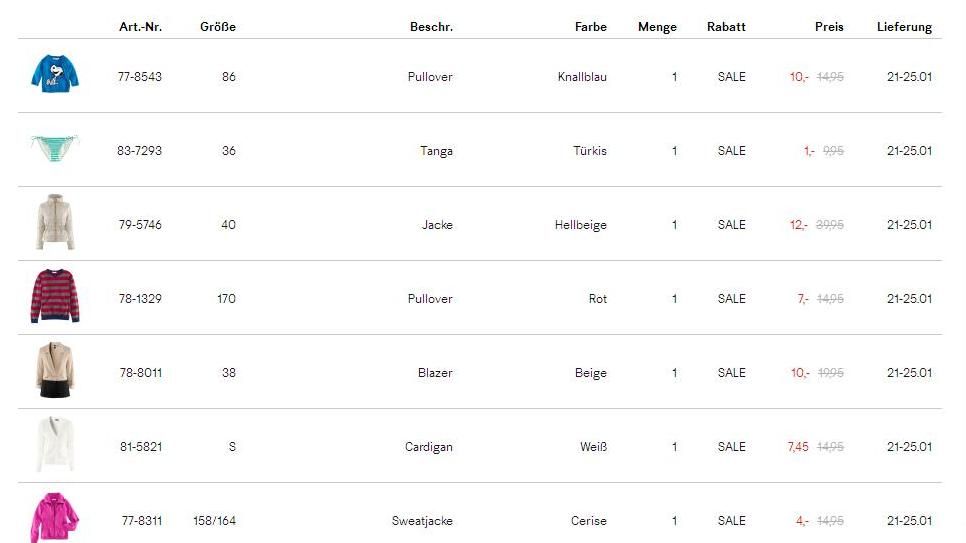The height and width of the screenshot is (543, 966).
Task: Click the Art.-Nr. column header
Action: tap(140, 27)
